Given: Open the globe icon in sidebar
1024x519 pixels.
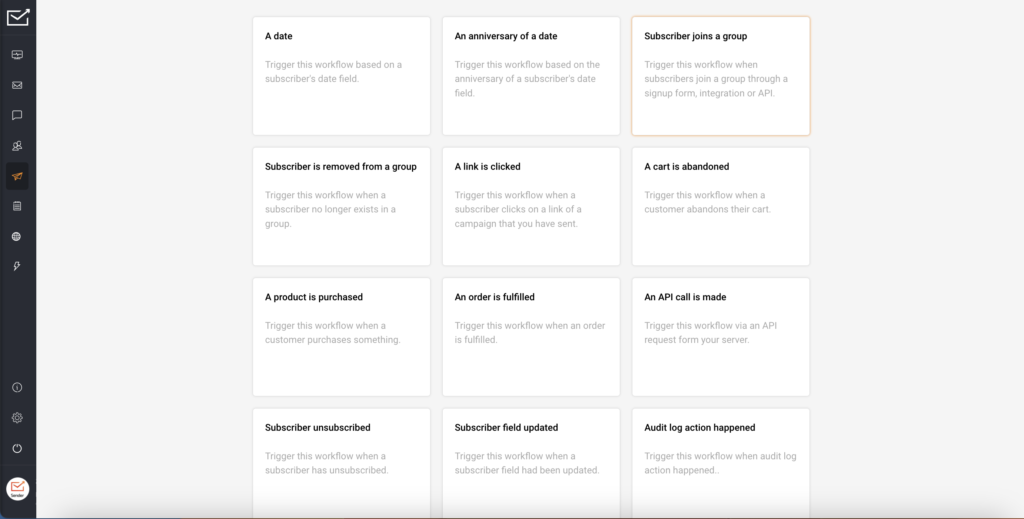Looking at the screenshot, I should point(17,236).
